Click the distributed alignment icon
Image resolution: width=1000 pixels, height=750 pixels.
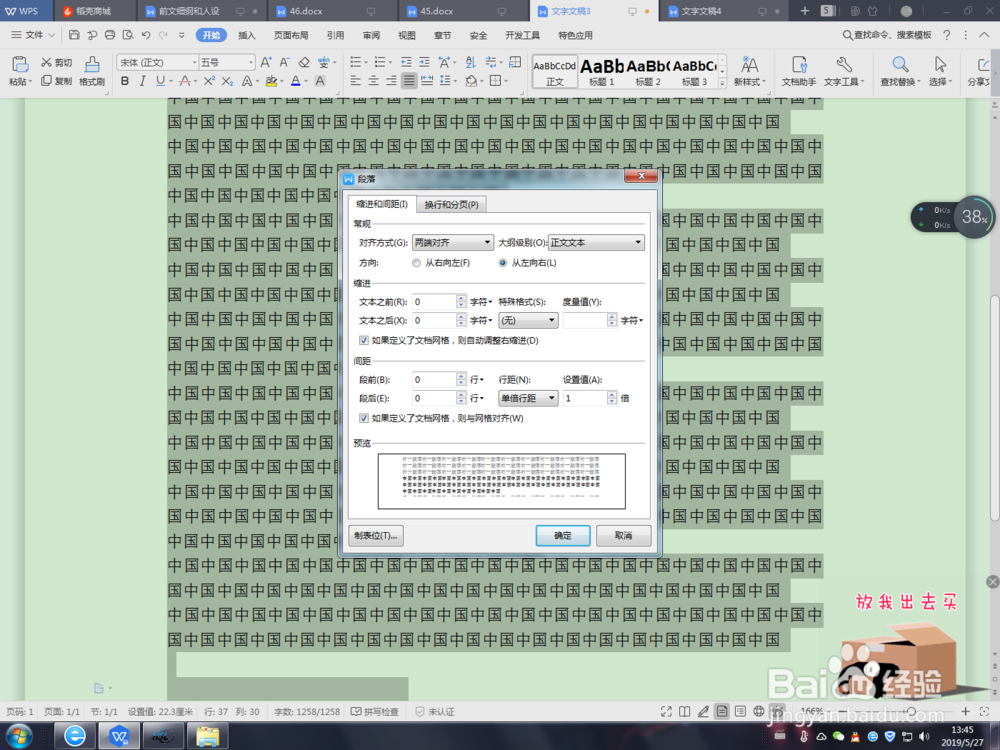pos(427,81)
